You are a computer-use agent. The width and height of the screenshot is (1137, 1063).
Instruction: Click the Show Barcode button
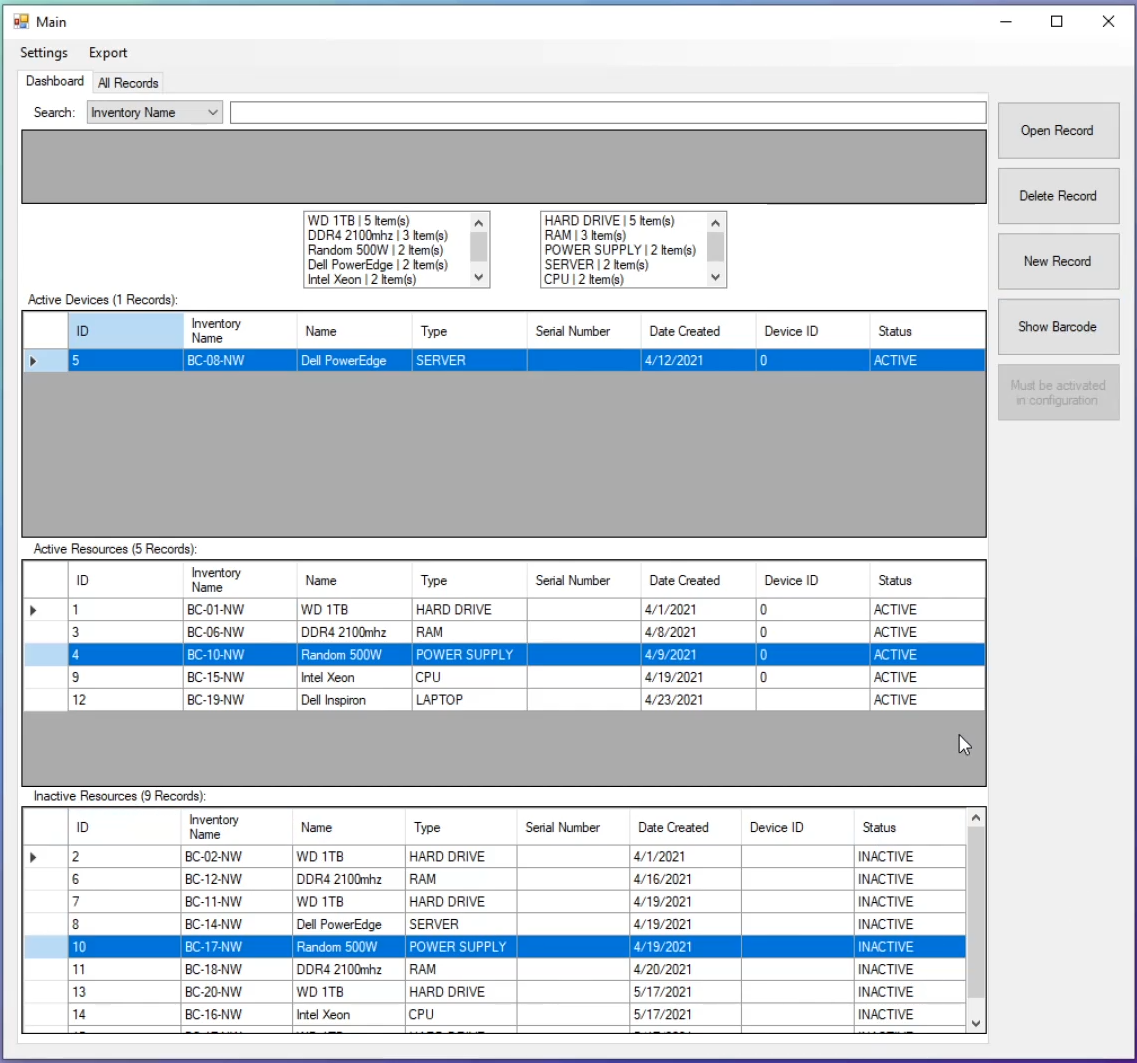[x=1057, y=327]
